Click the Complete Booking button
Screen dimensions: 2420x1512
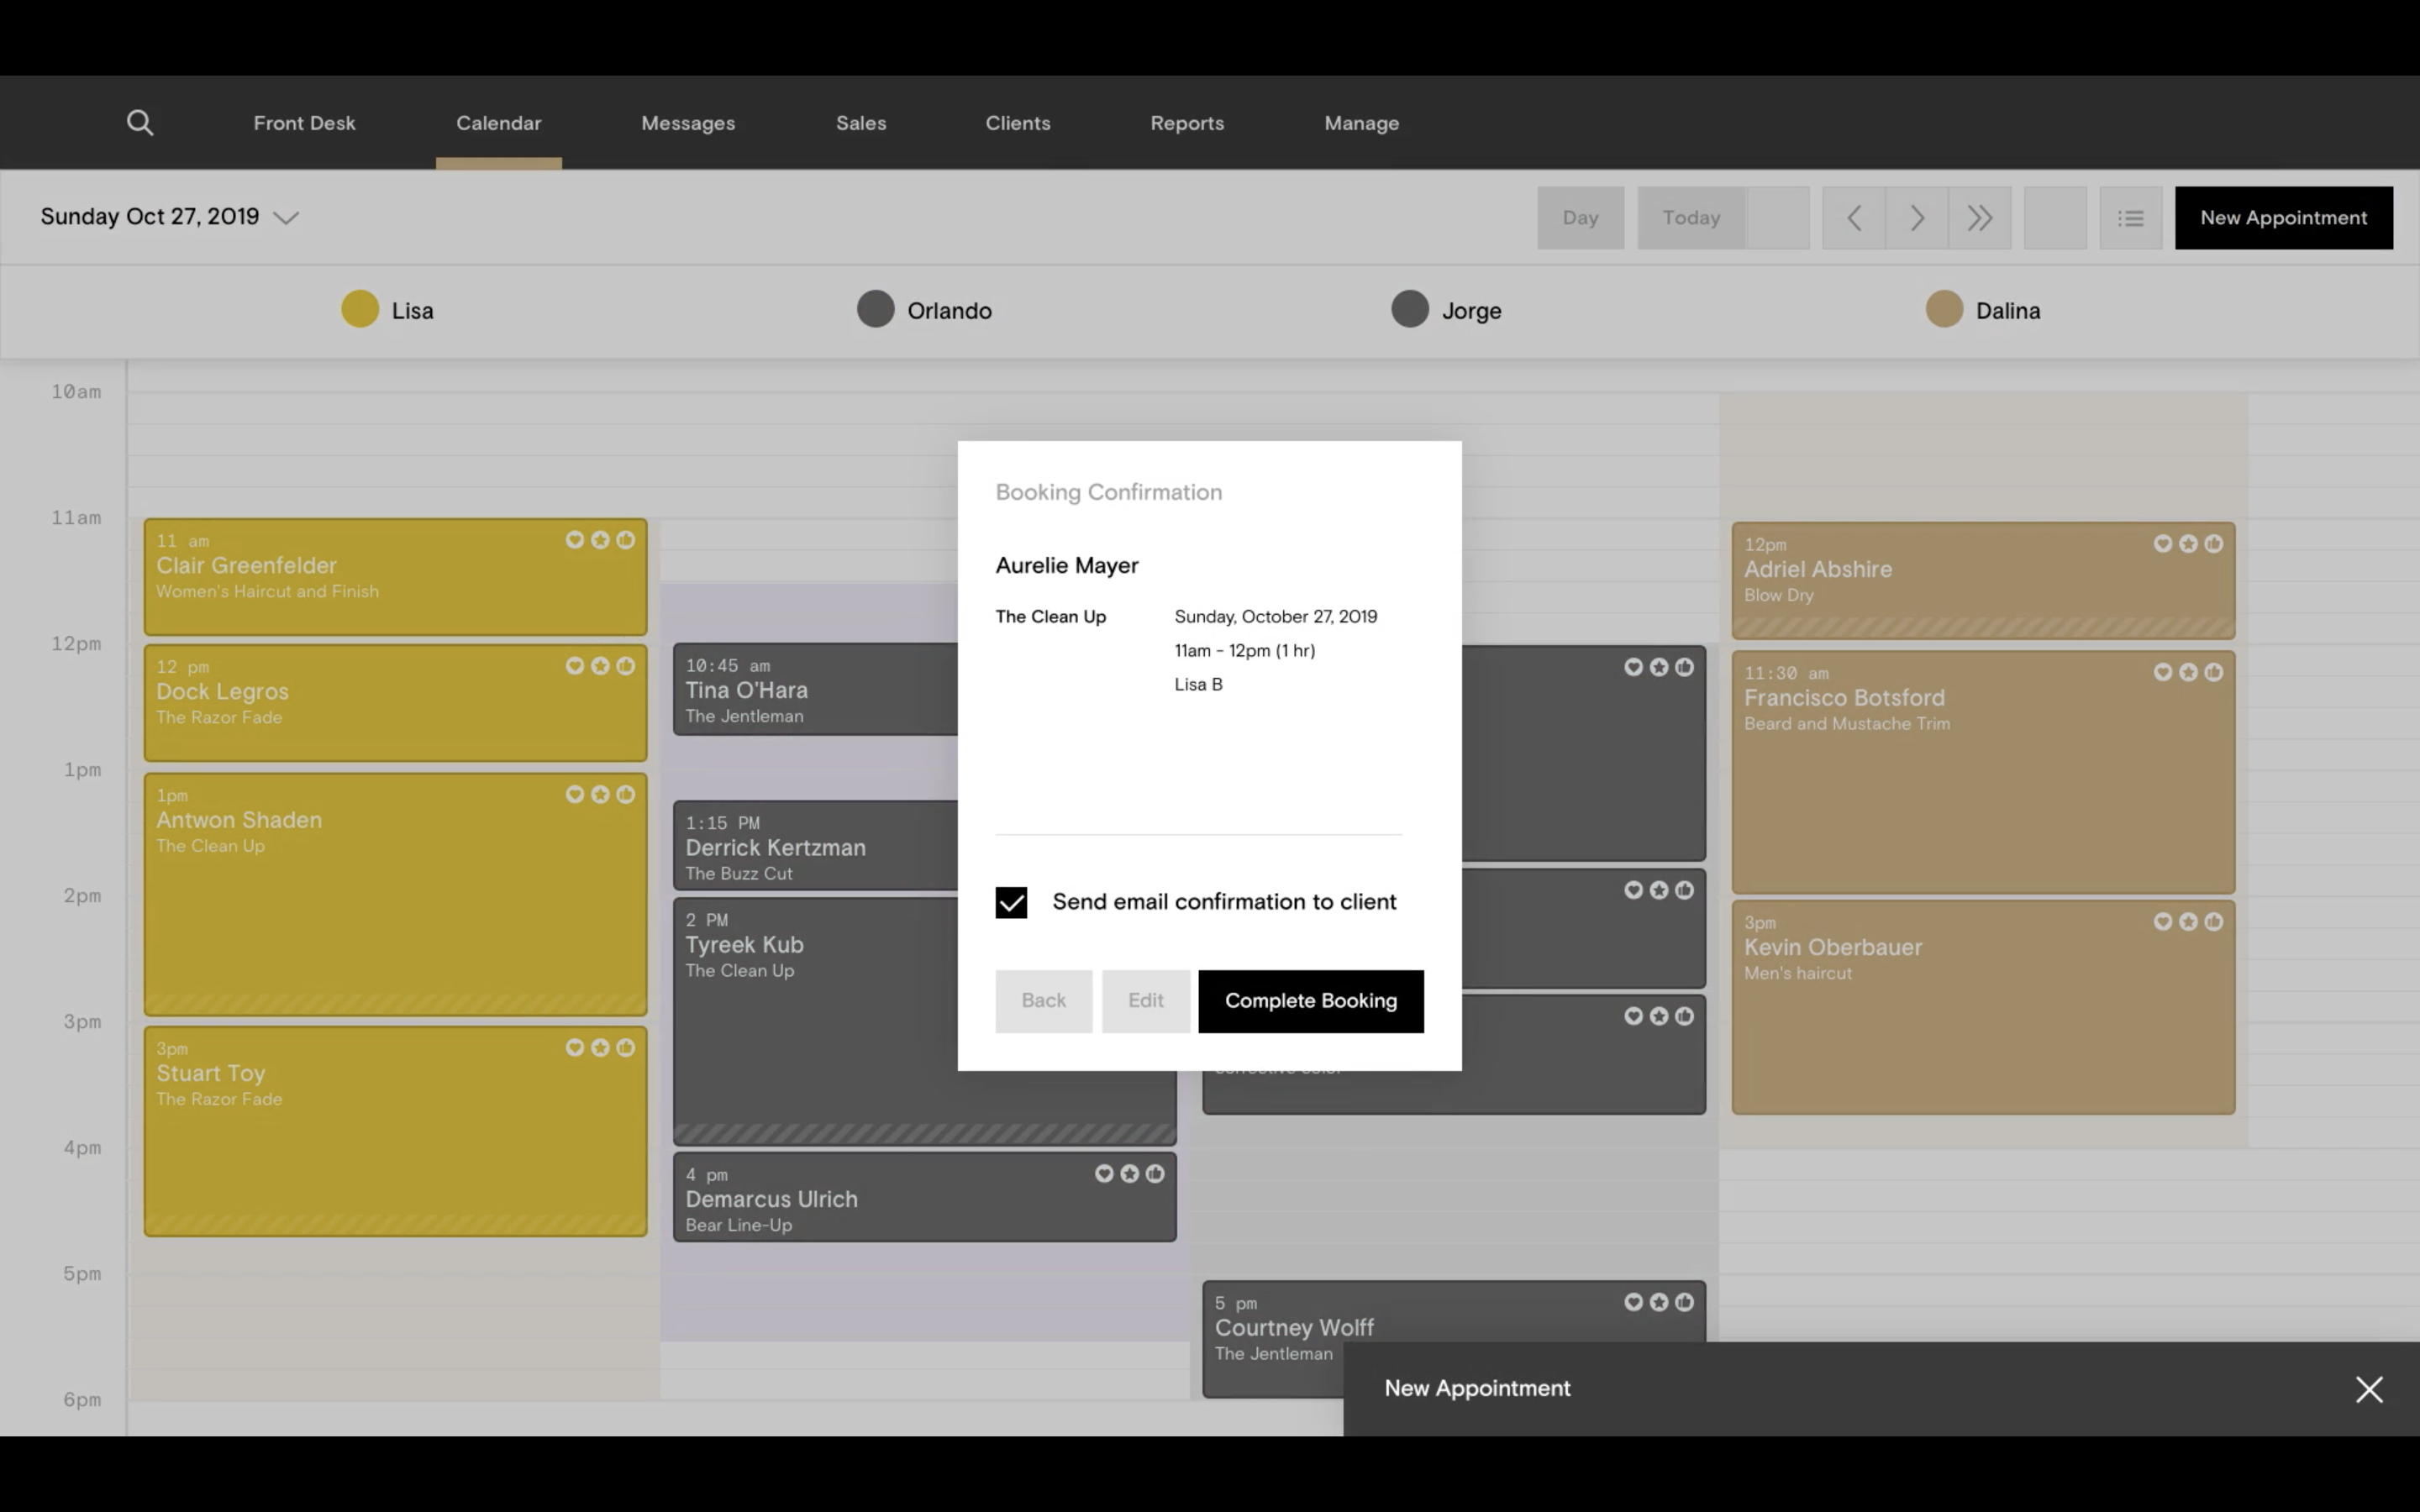tap(1310, 1001)
